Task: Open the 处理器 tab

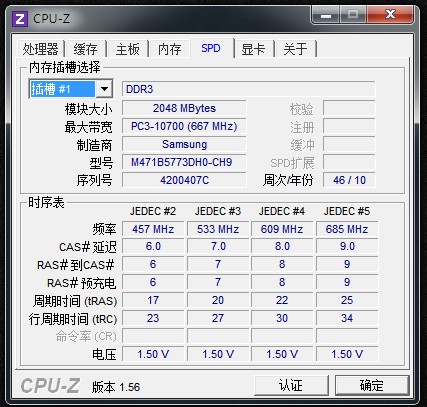Action: 40,49
